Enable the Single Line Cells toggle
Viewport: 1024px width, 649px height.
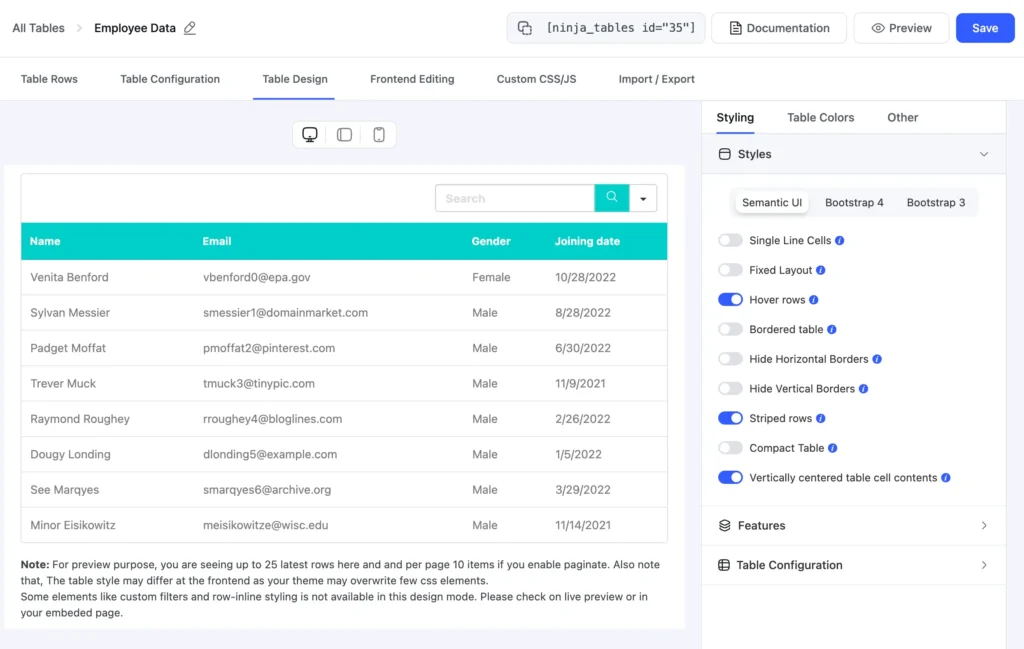730,240
